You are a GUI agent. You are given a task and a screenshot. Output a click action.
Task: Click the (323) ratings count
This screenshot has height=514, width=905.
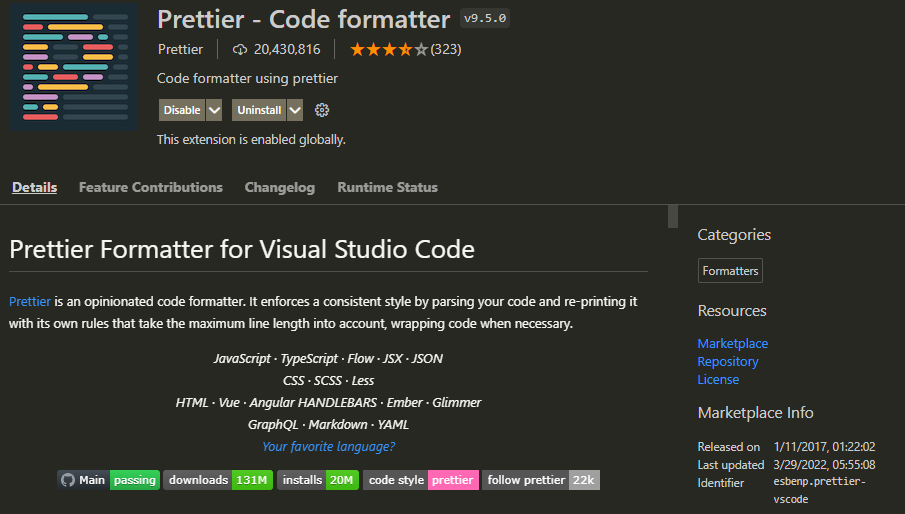(446, 50)
